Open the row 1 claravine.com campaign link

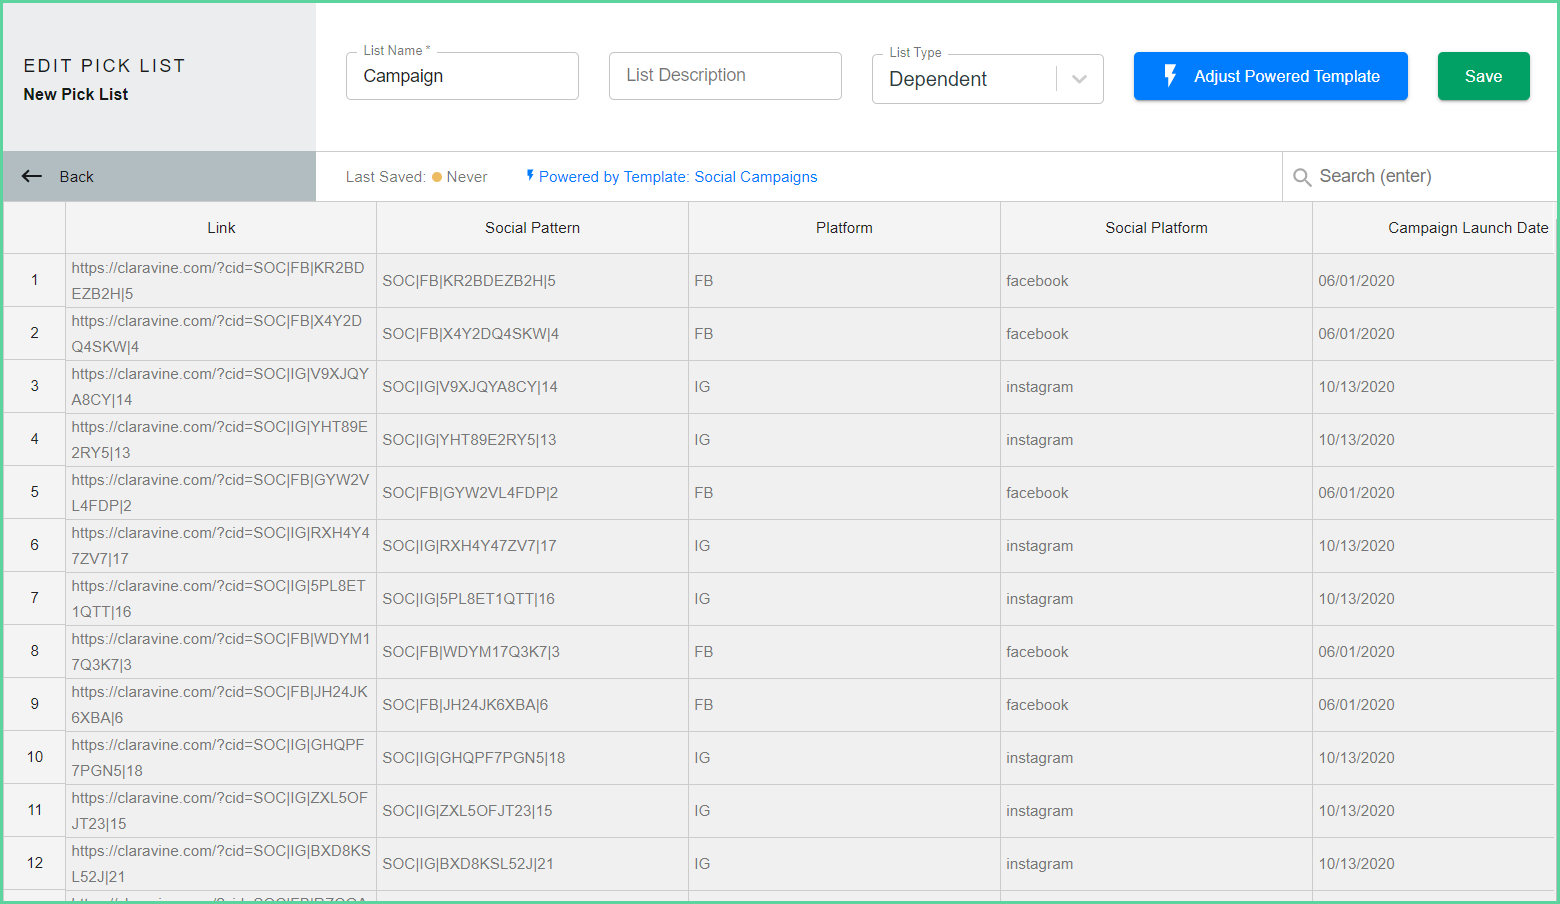[218, 280]
